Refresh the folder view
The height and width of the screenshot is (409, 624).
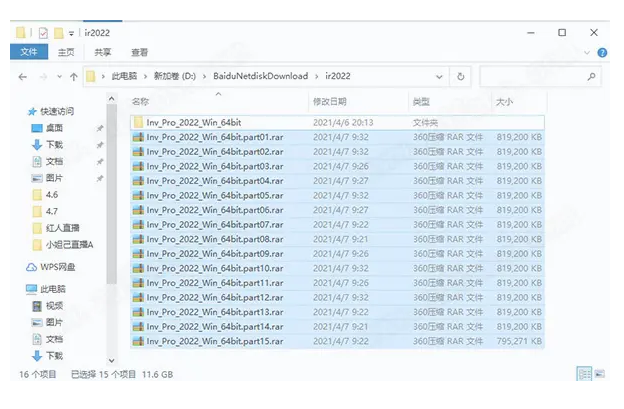[x=461, y=76]
